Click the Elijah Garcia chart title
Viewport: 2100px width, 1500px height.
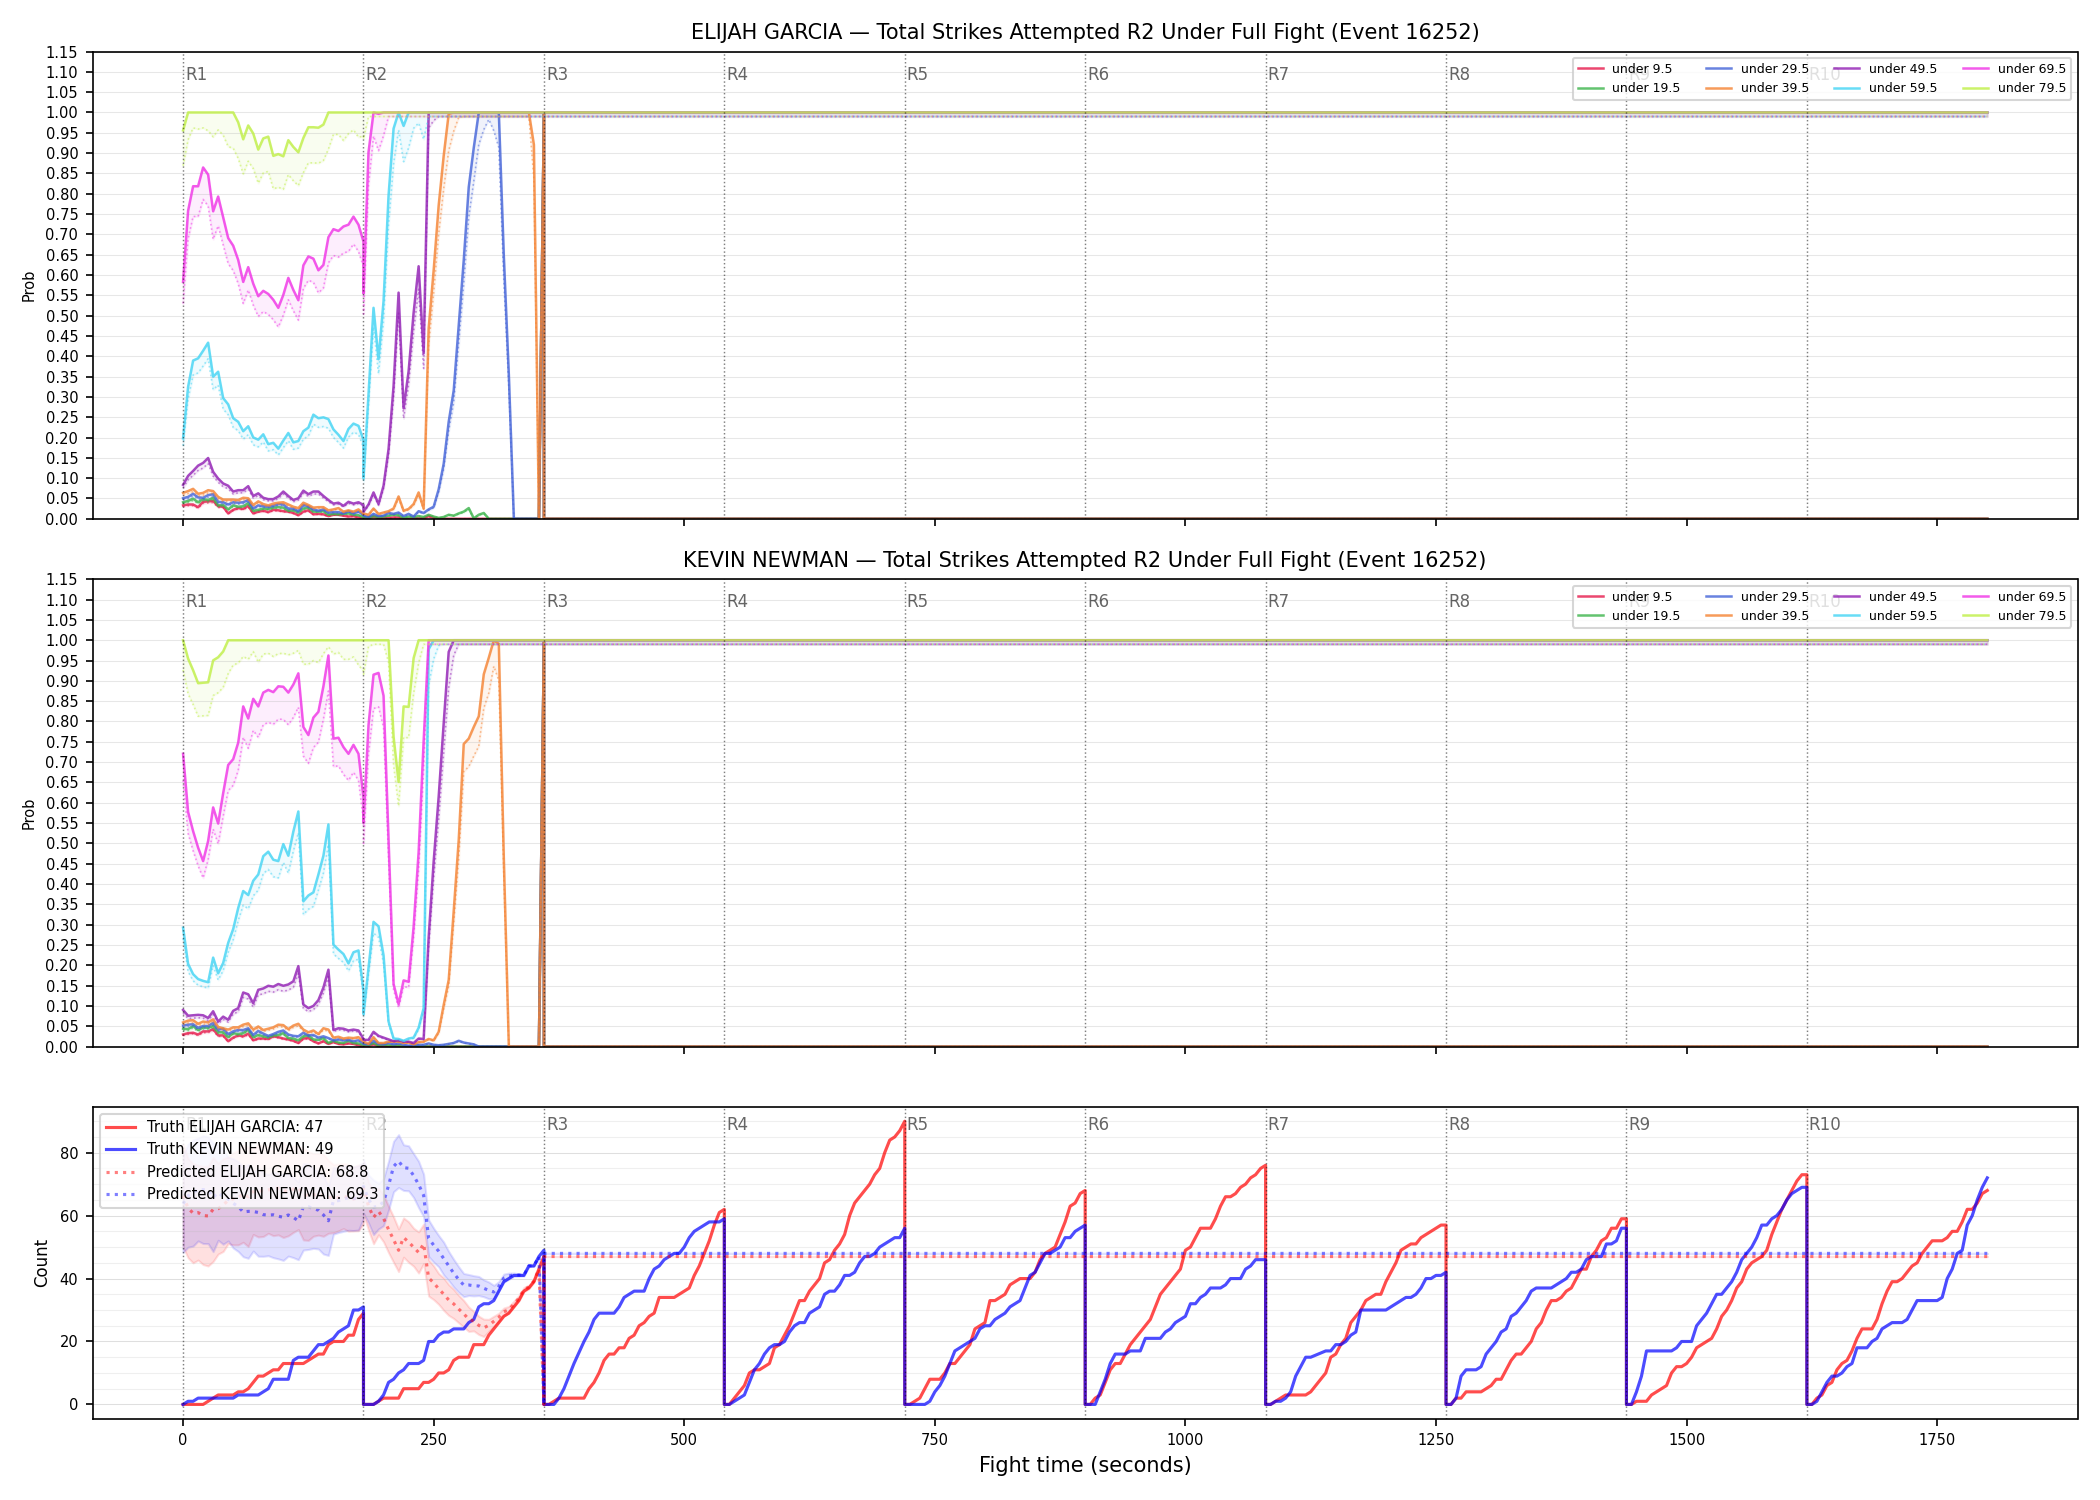tap(1085, 32)
